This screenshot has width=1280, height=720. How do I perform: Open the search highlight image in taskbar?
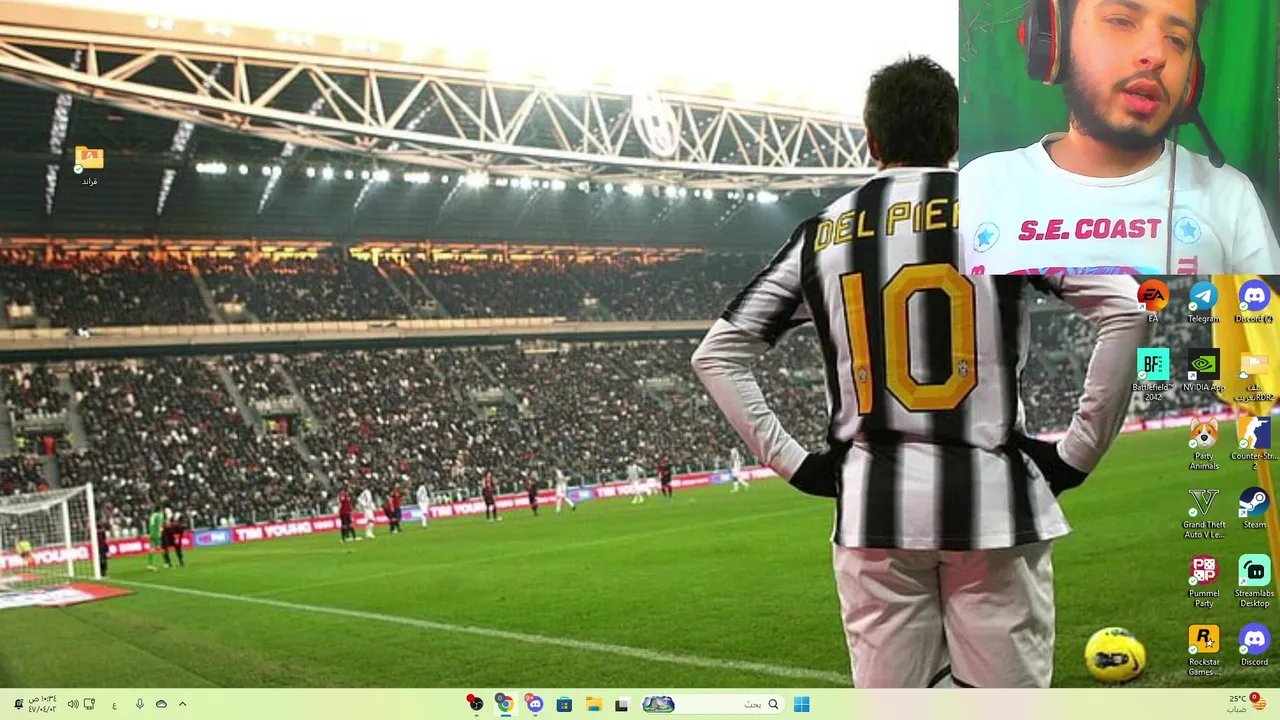658,704
